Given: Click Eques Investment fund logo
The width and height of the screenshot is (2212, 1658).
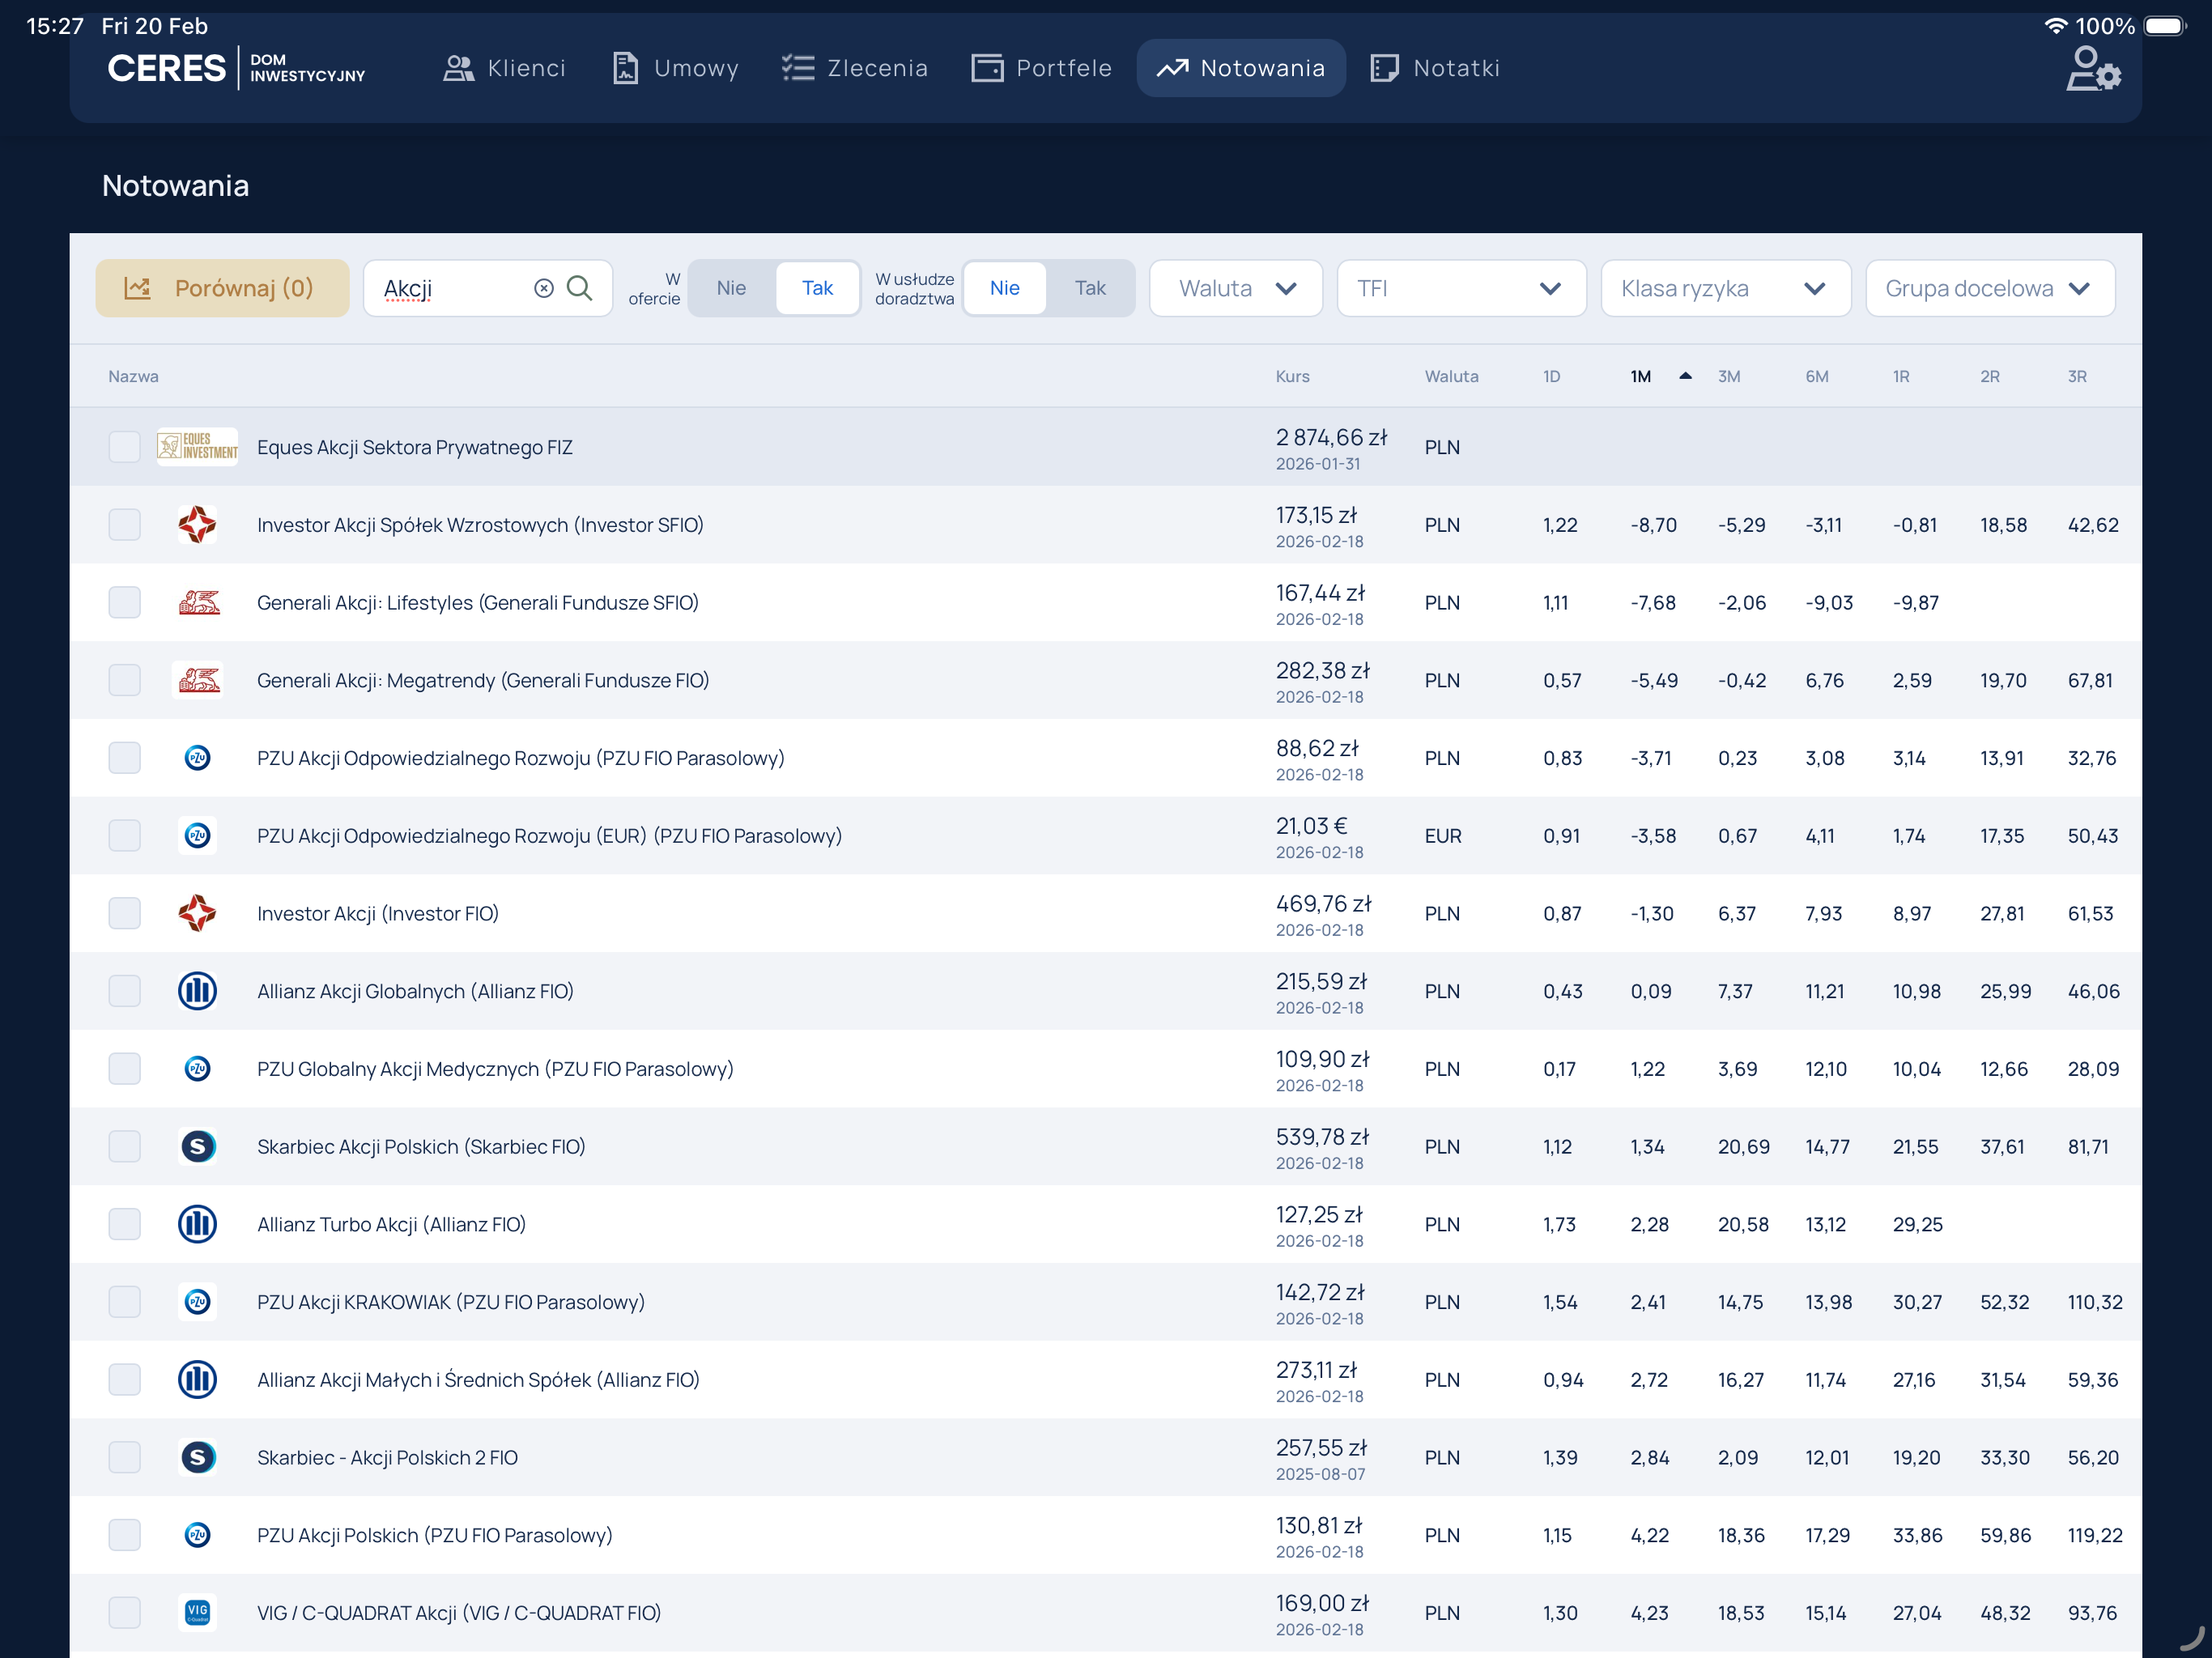Looking at the screenshot, I should pyautogui.click(x=197, y=447).
